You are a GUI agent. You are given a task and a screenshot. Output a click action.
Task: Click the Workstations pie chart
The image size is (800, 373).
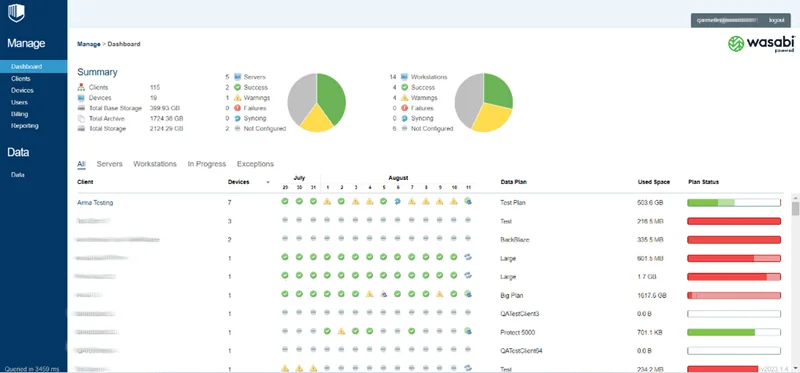point(484,103)
